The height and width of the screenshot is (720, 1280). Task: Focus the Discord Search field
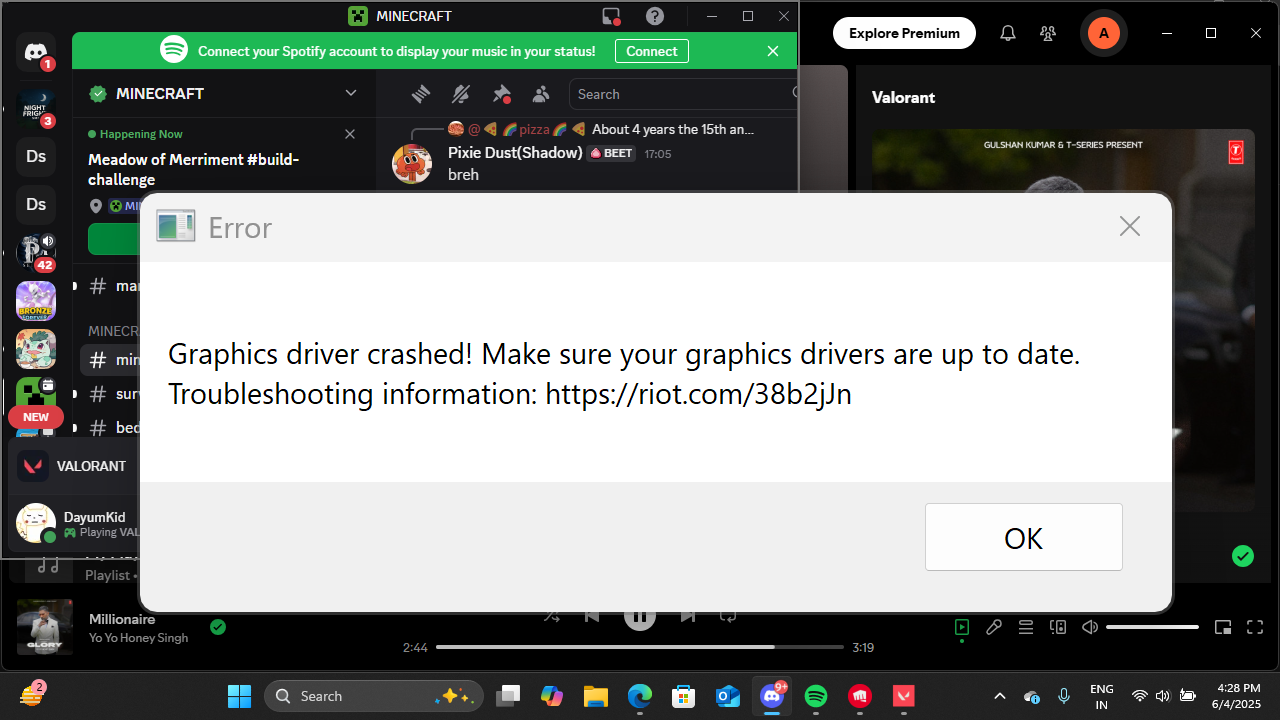pyautogui.click(x=684, y=94)
